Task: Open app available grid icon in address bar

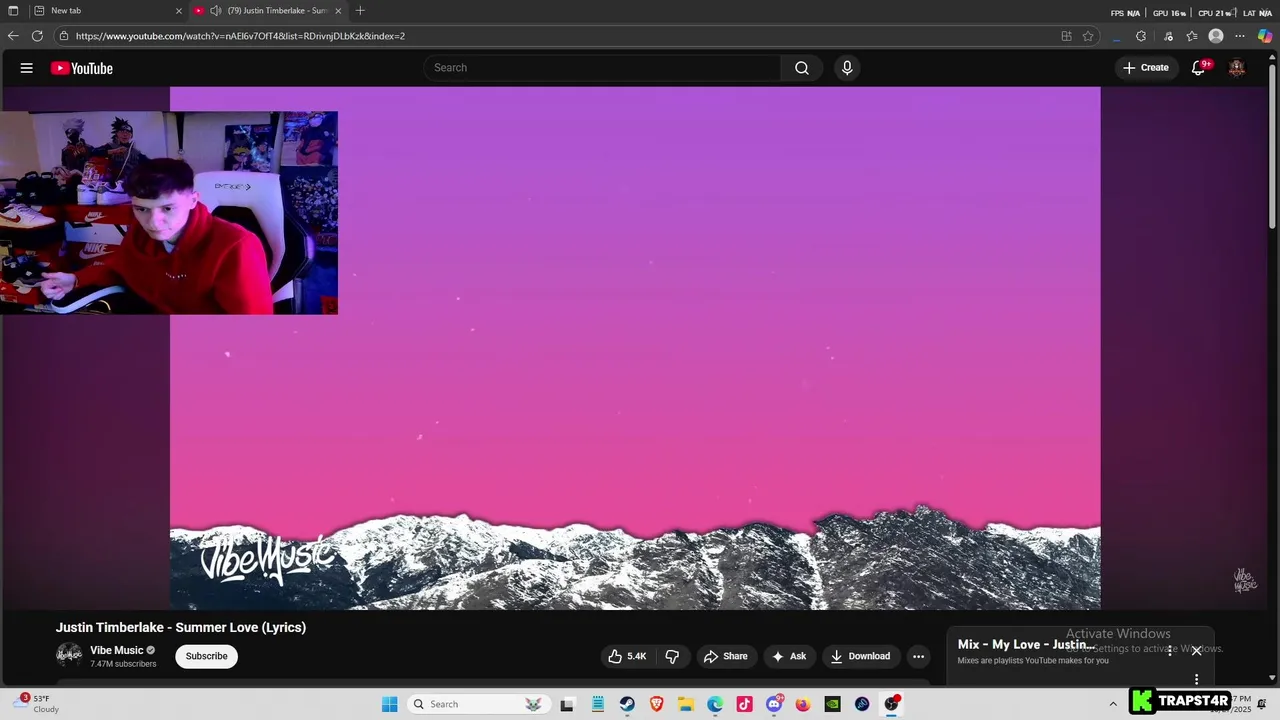Action: [x=1066, y=36]
